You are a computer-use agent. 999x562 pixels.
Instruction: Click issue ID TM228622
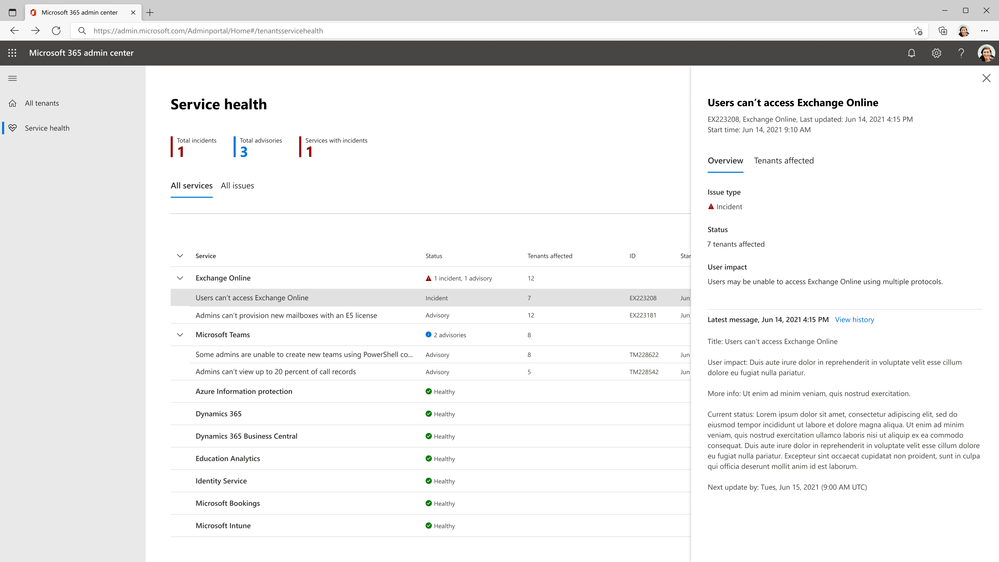[643, 355]
